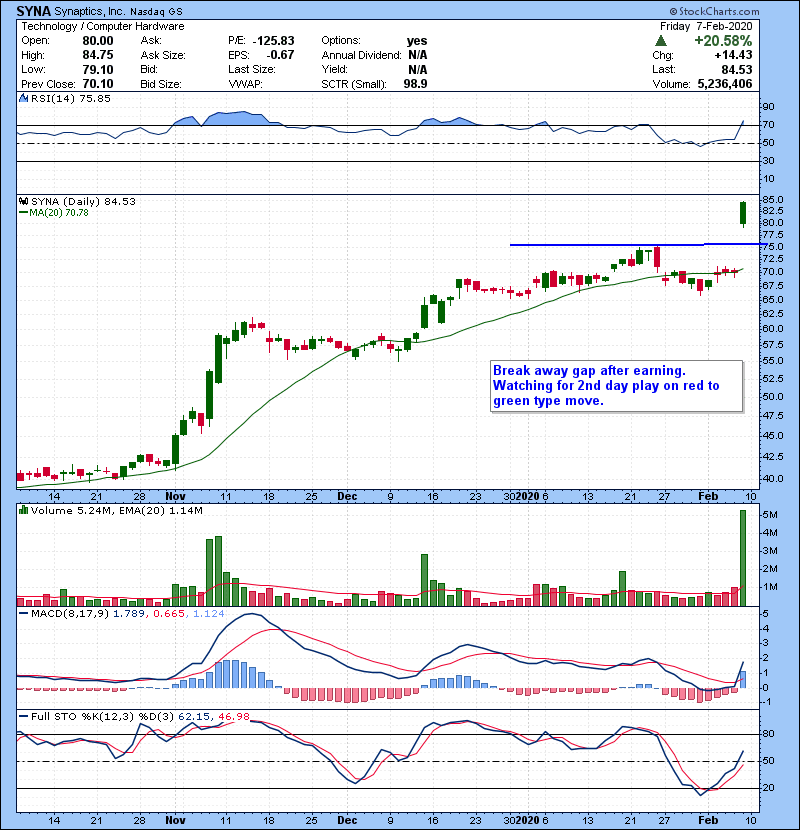Click the 85.0 price axis label
This screenshot has height=830, width=800.
[773, 200]
